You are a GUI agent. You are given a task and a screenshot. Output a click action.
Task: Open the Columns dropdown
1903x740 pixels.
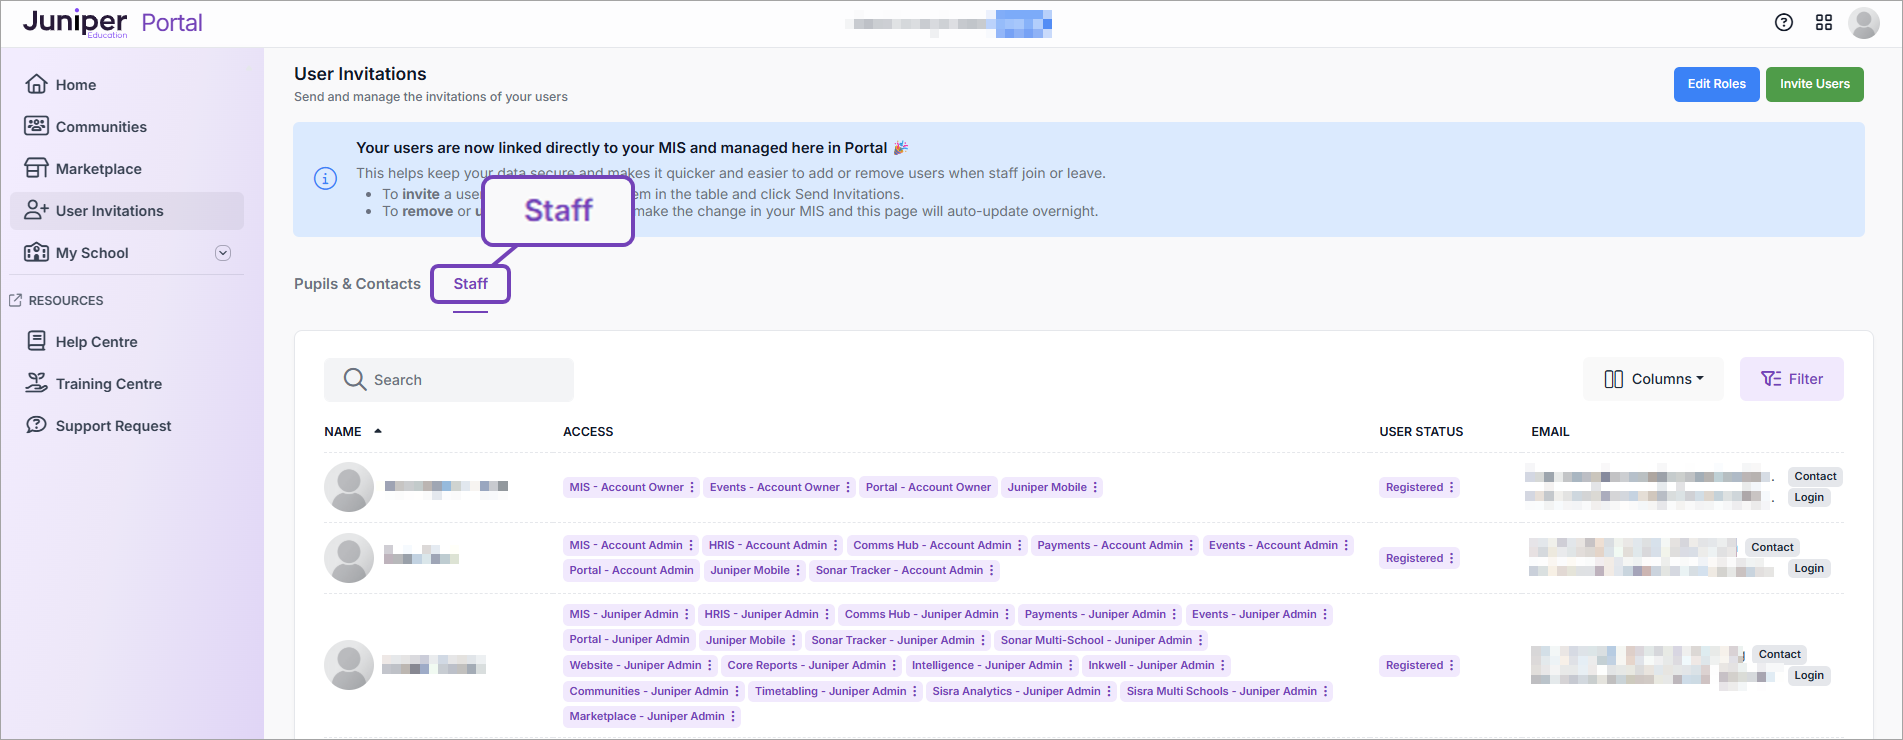pyautogui.click(x=1653, y=379)
